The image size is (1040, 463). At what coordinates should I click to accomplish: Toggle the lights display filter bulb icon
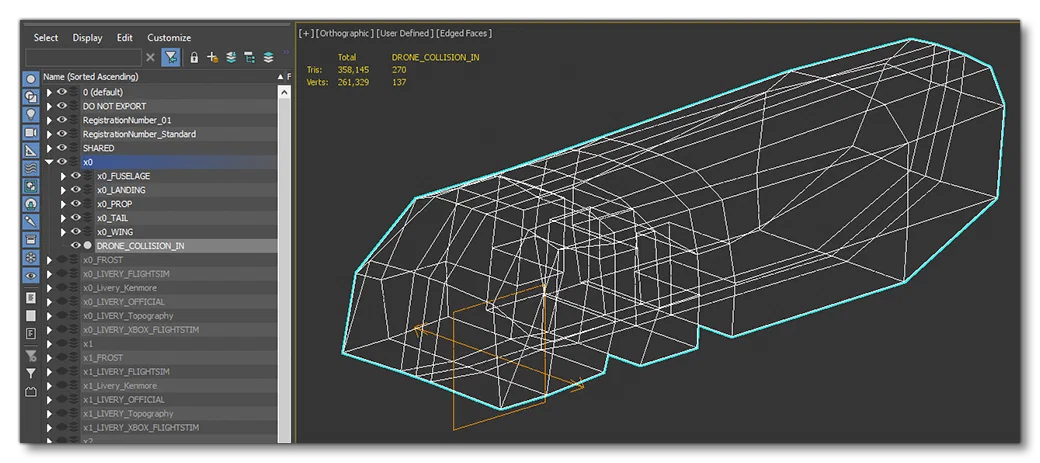pyautogui.click(x=31, y=115)
